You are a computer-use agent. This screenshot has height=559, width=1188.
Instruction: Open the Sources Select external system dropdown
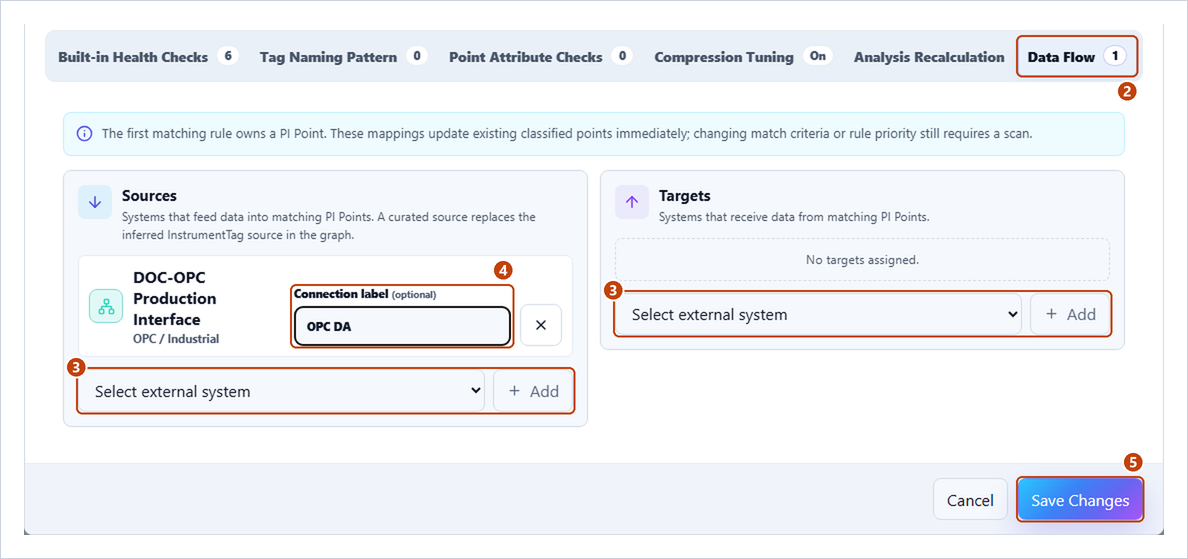tap(282, 392)
